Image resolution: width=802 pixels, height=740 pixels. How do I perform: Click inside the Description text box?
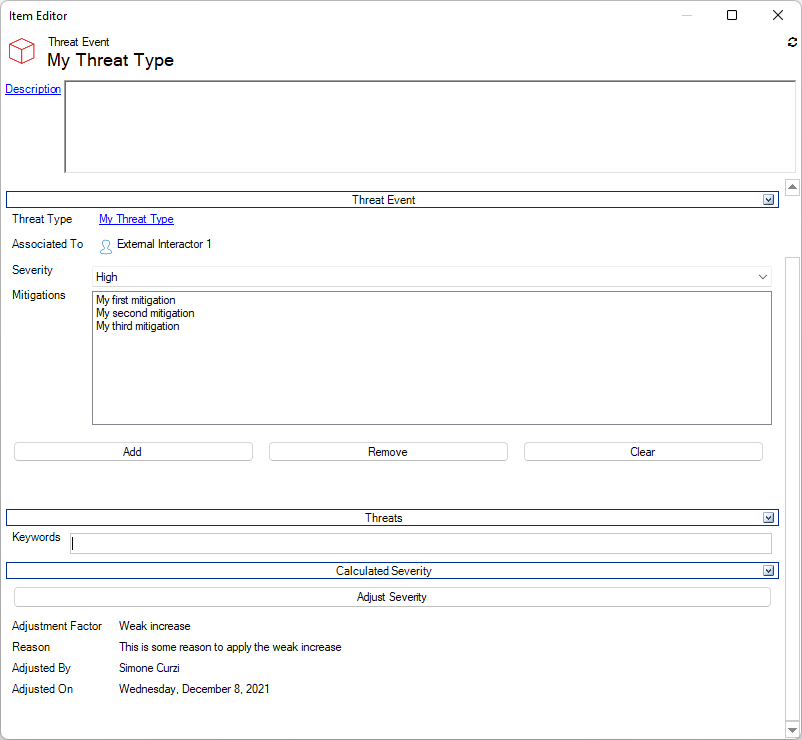[x=430, y=127]
